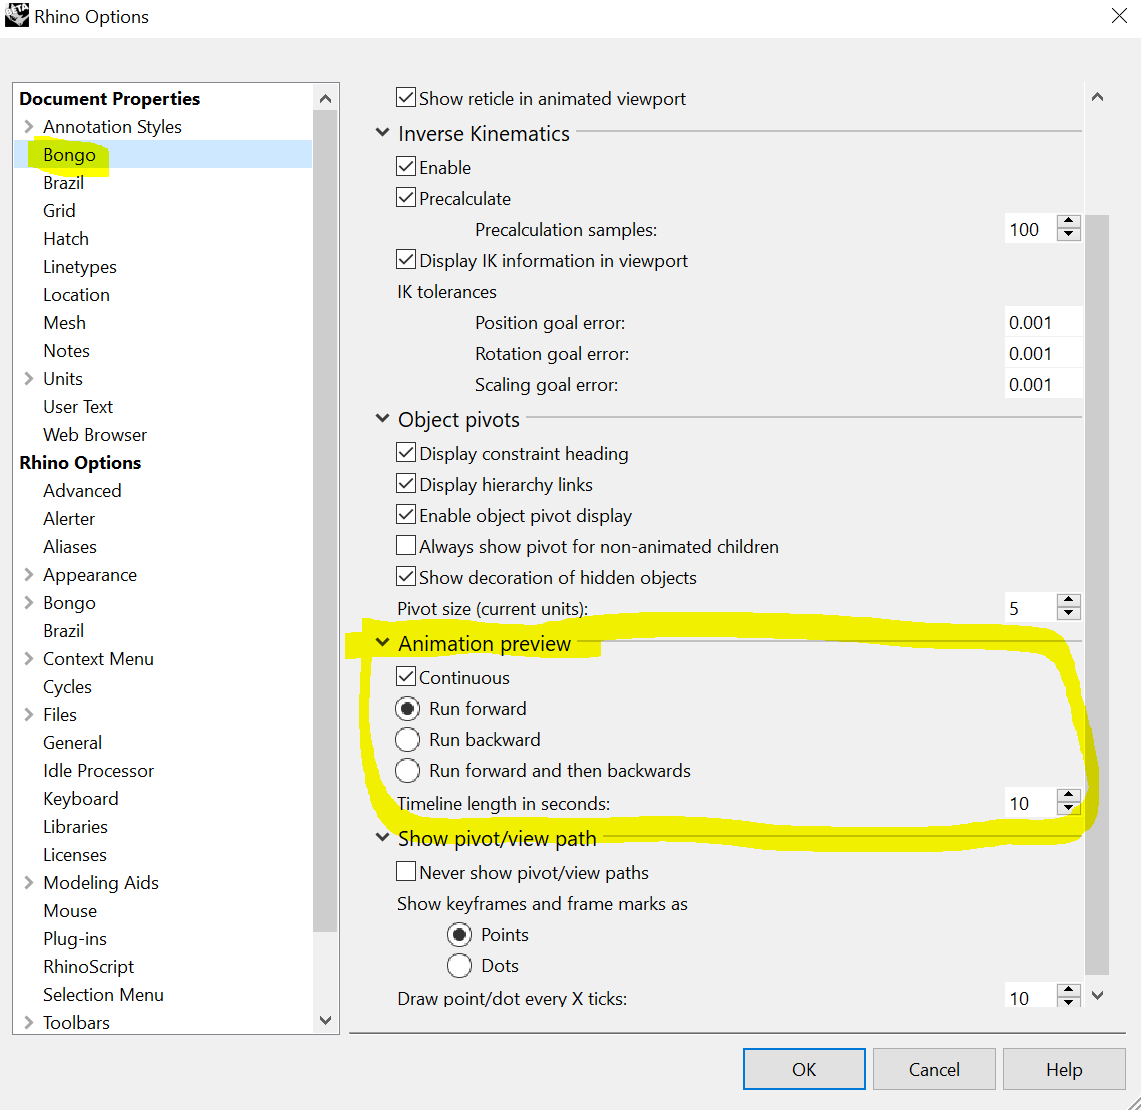This screenshot has width=1141, height=1110.
Task: Close the Rhino Options dialog
Action: pyautogui.click(x=1119, y=15)
